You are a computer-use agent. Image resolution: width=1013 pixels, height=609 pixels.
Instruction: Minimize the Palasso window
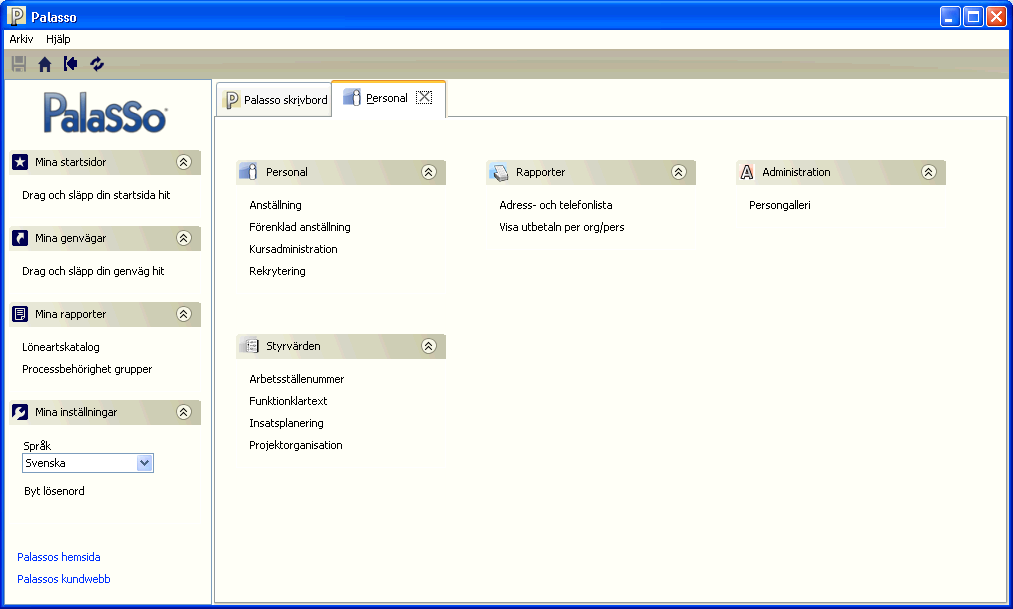950,16
